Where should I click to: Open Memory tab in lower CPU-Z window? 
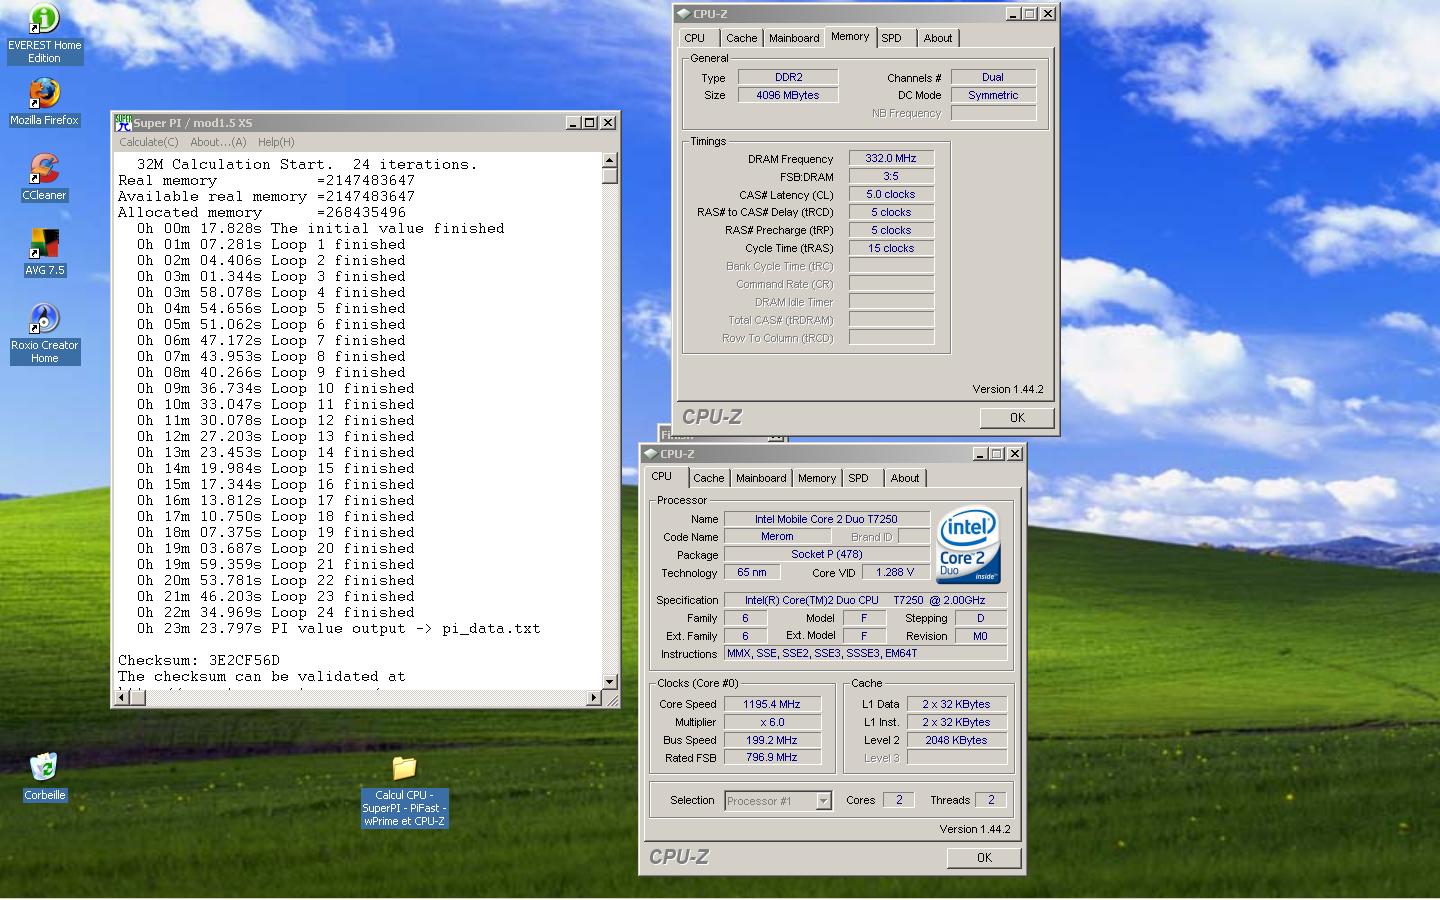click(817, 478)
